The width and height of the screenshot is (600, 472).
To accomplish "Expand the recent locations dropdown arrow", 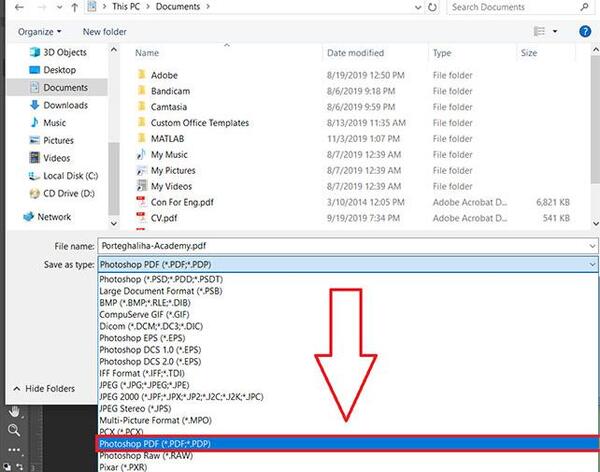I will tap(59, 7).
